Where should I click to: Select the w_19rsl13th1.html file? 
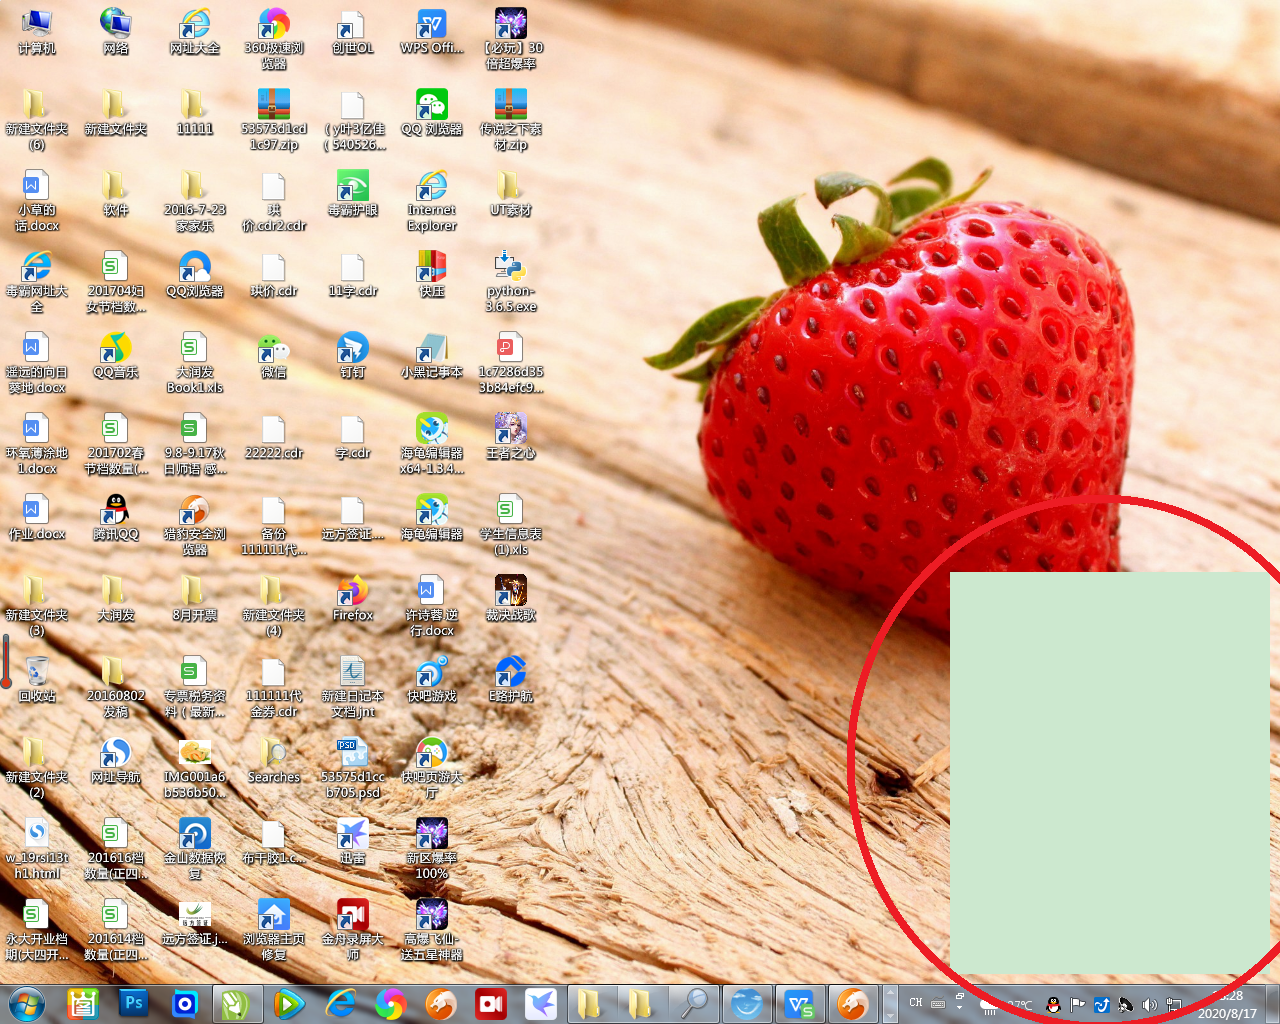pyautogui.click(x=37, y=849)
